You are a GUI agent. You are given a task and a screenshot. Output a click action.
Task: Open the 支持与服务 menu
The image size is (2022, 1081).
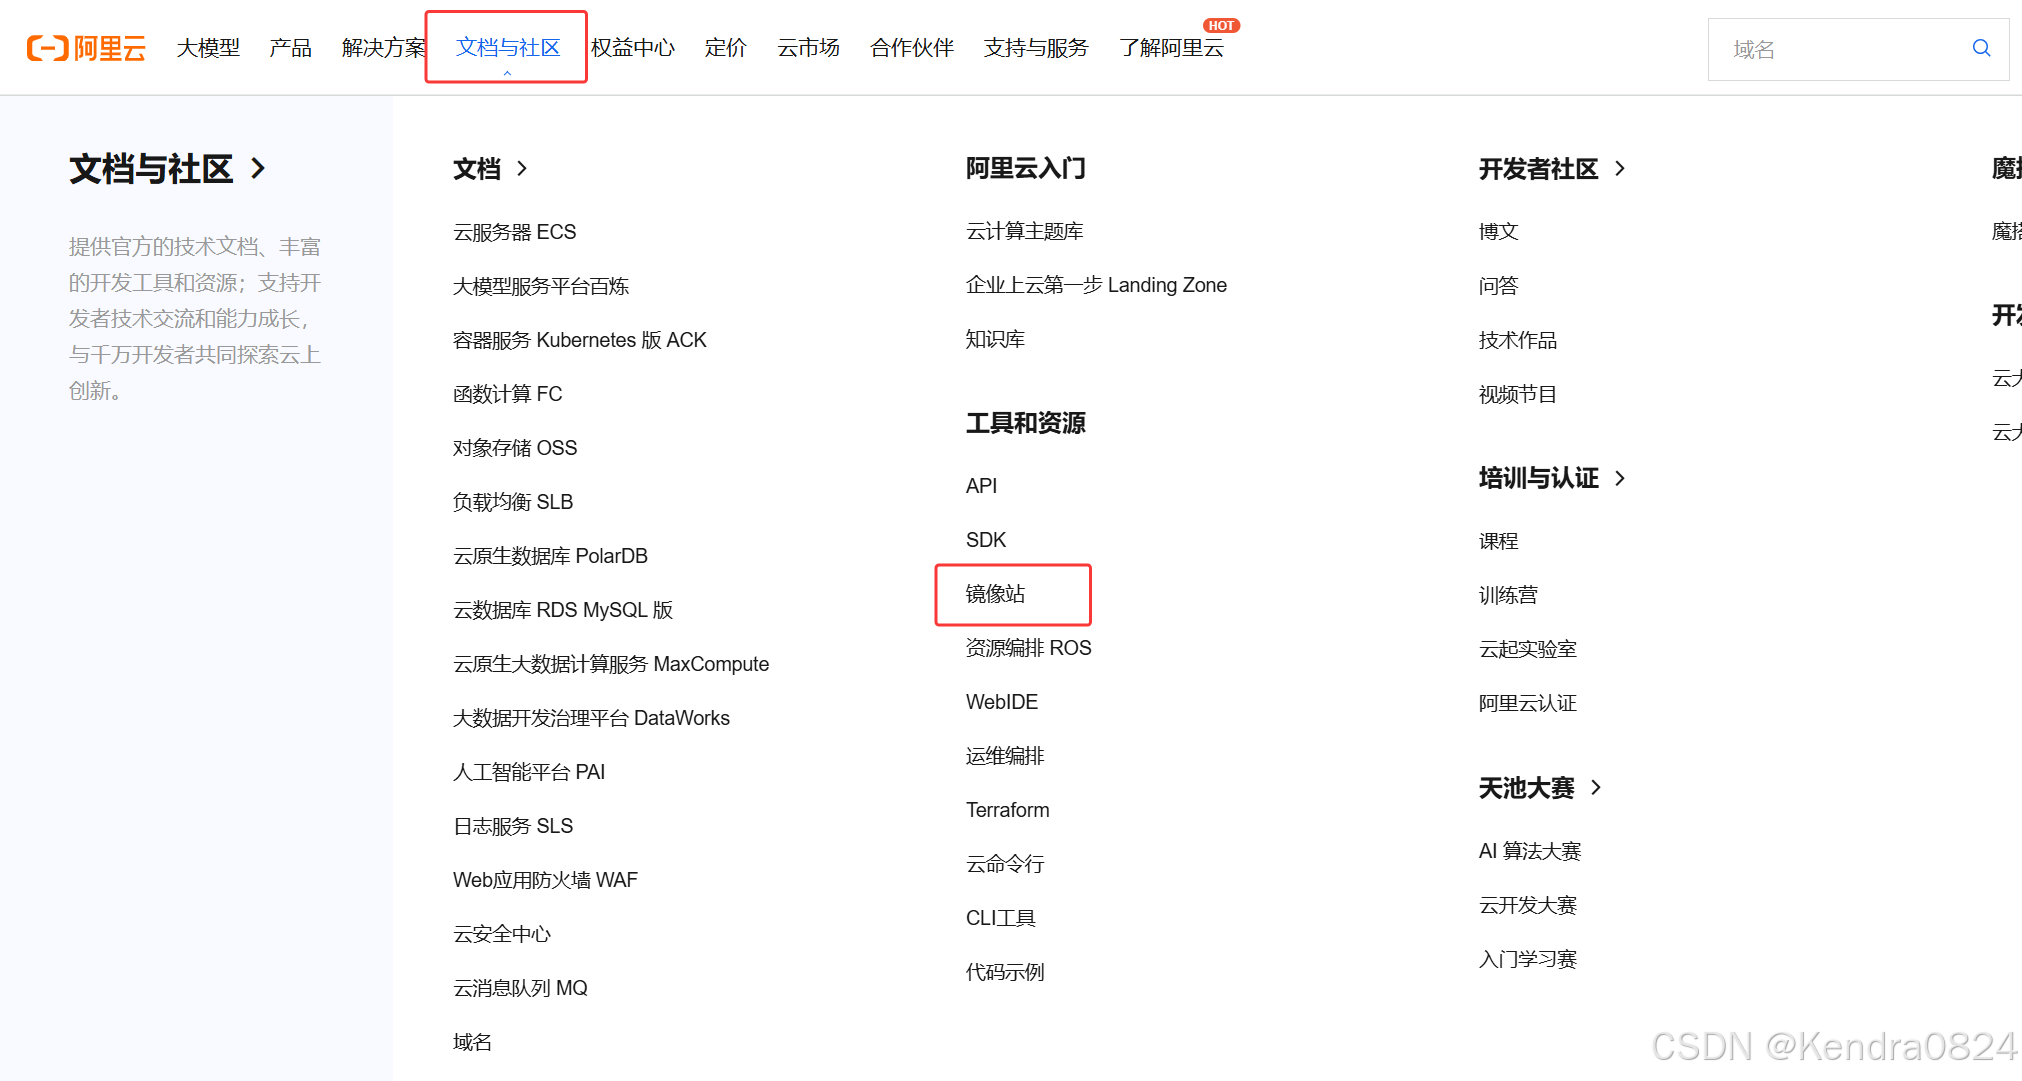tap(1035, 48)
